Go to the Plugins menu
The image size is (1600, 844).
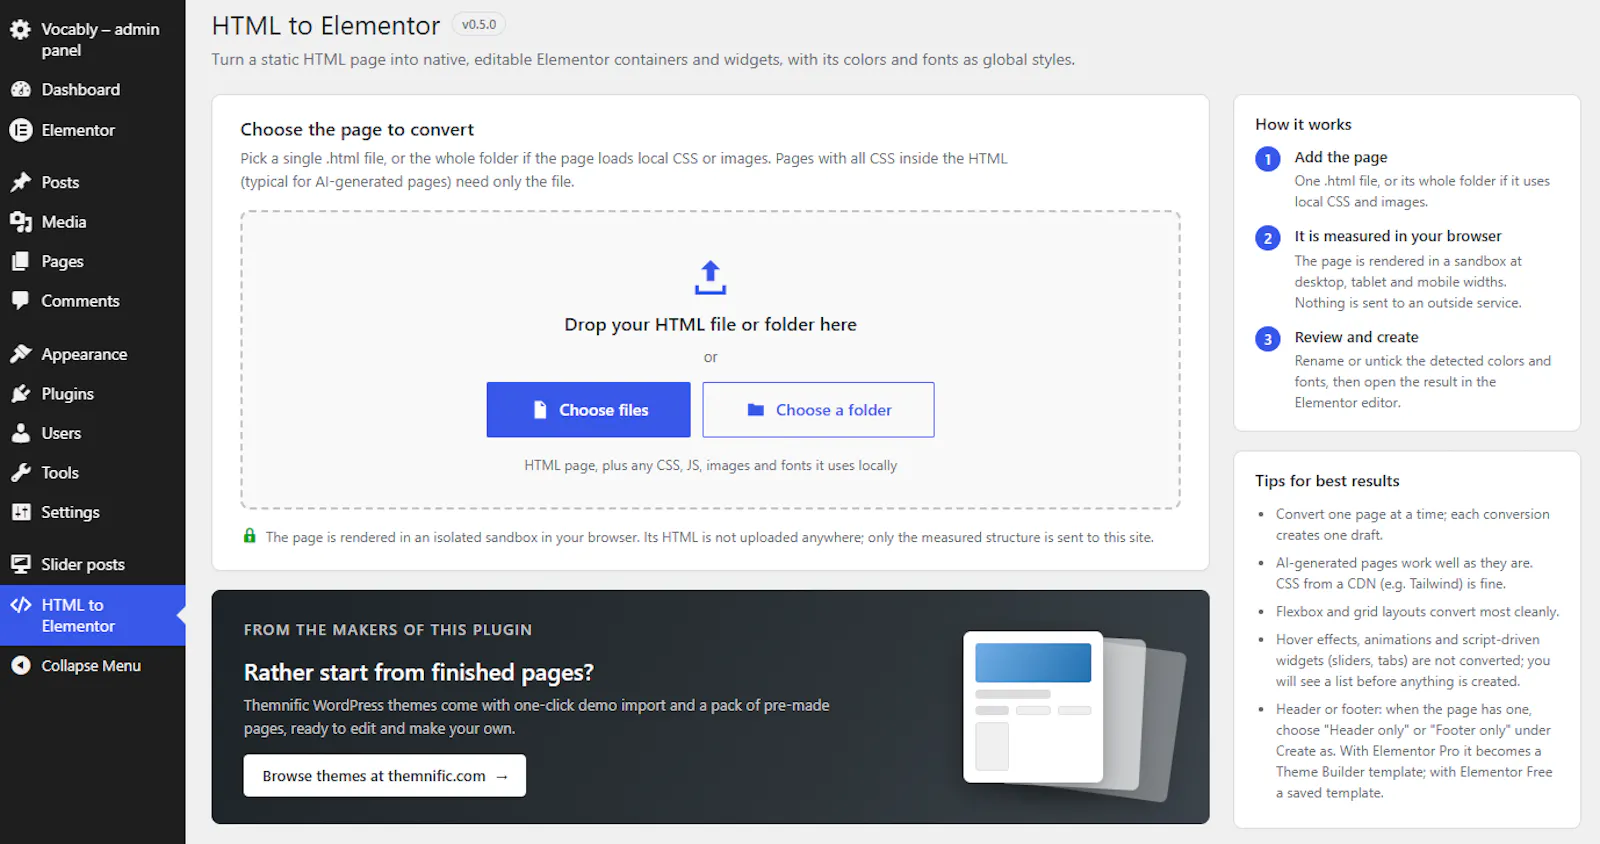point(93,394)
